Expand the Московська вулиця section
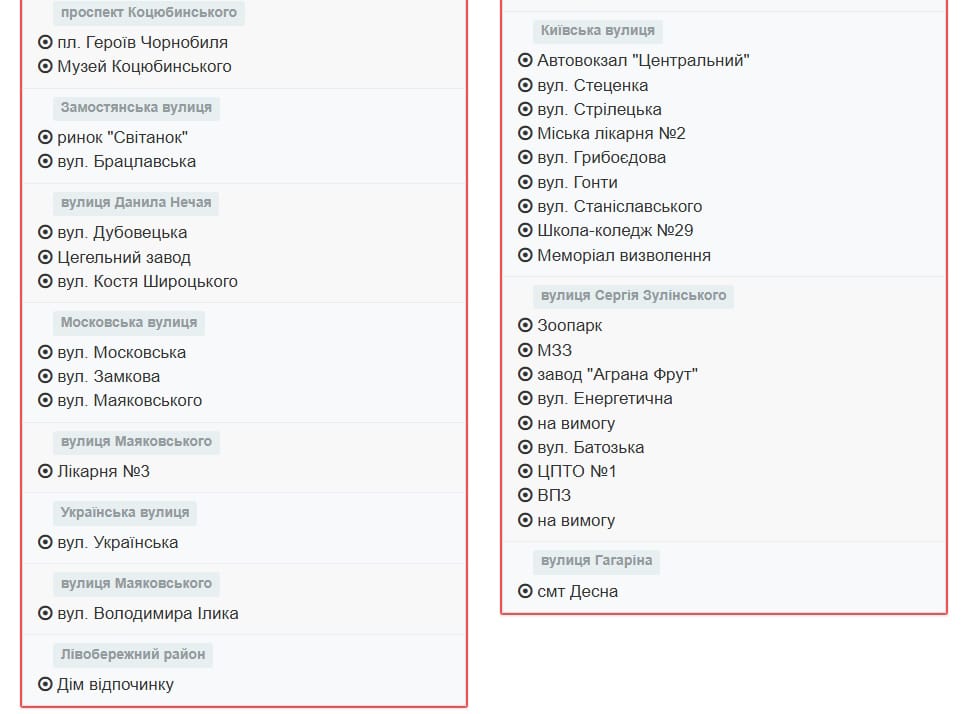Screen dimensions: 966x714 (x=128, y=322)
